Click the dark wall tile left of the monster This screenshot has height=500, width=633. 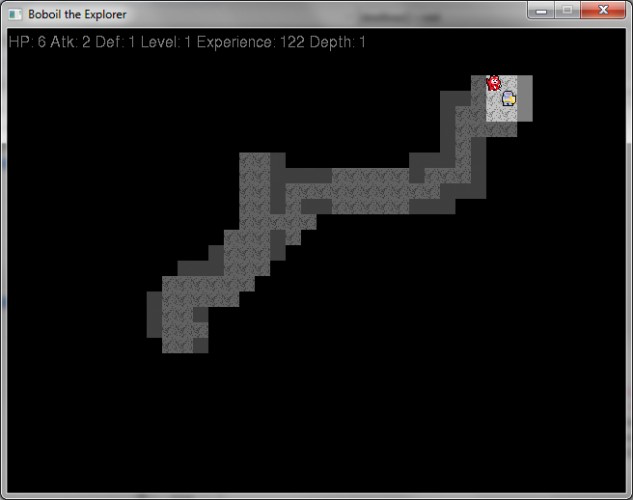tap(478, 83)
